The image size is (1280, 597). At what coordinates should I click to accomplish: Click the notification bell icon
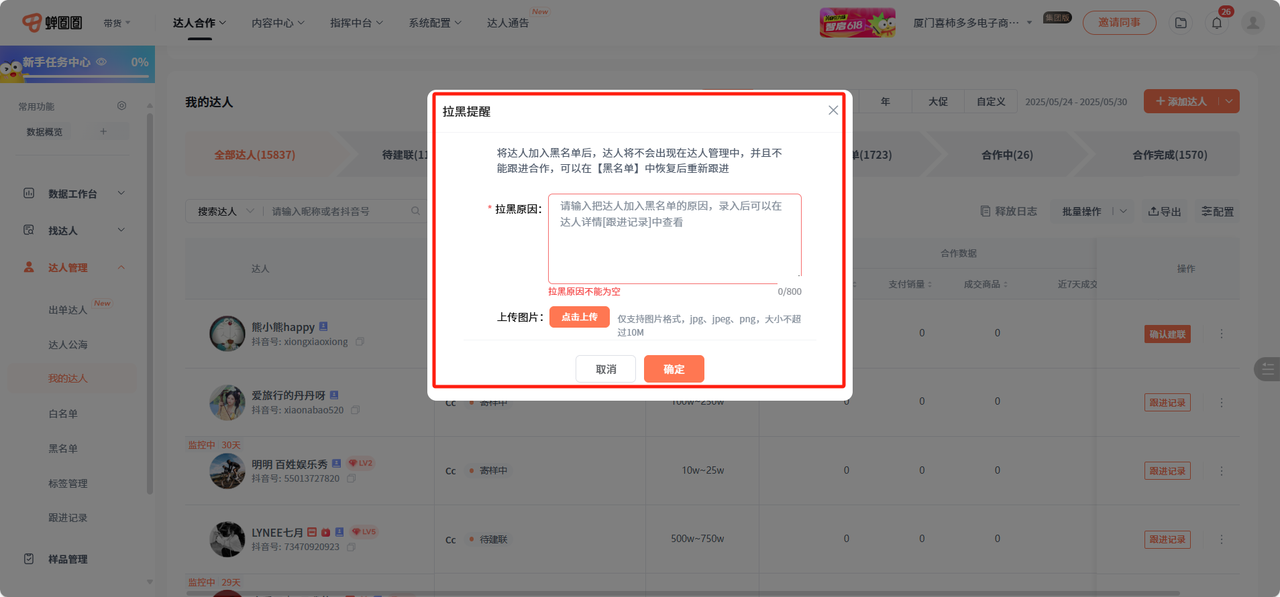[x=1217, y=23]
